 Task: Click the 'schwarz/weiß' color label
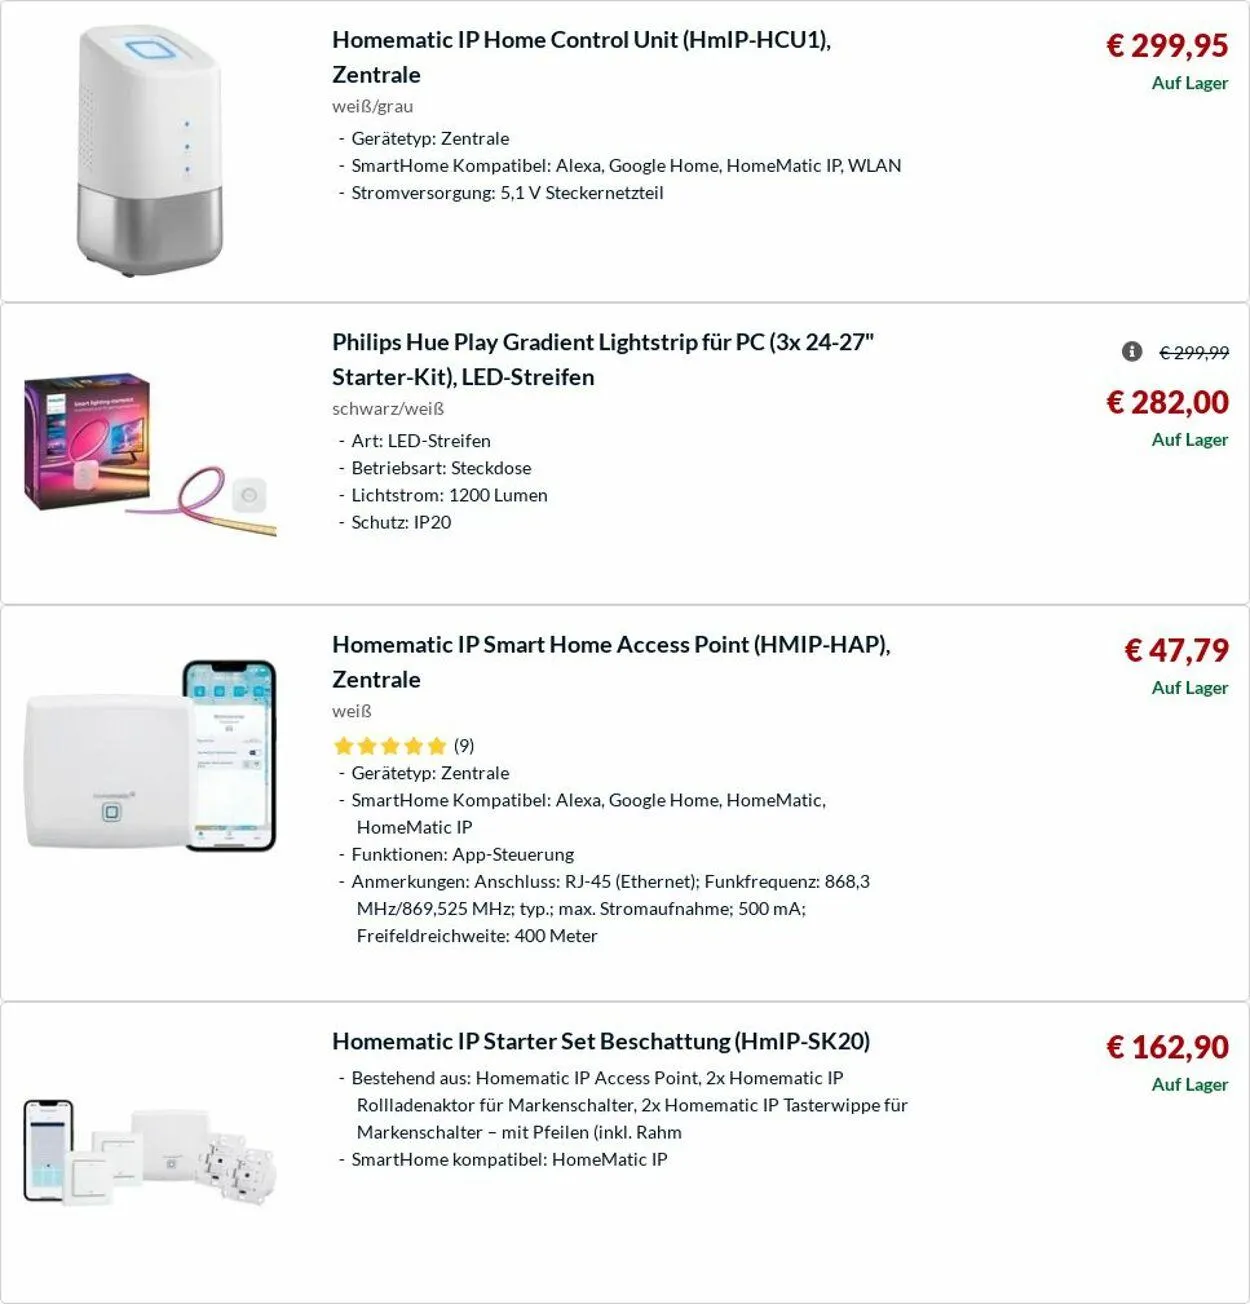(388, 409)
